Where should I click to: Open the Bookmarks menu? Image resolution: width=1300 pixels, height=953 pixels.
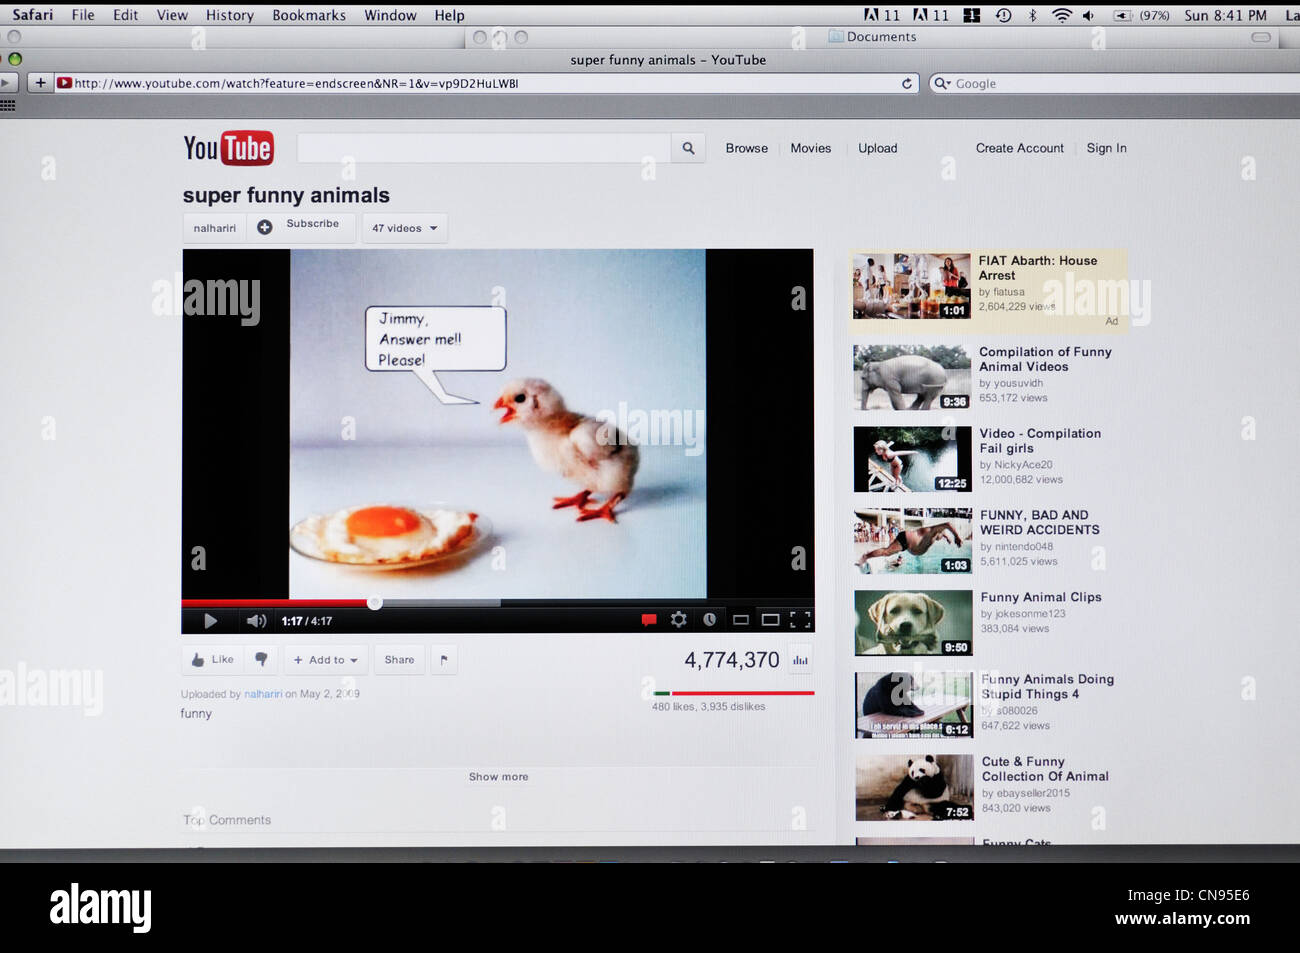click(309, 15)
